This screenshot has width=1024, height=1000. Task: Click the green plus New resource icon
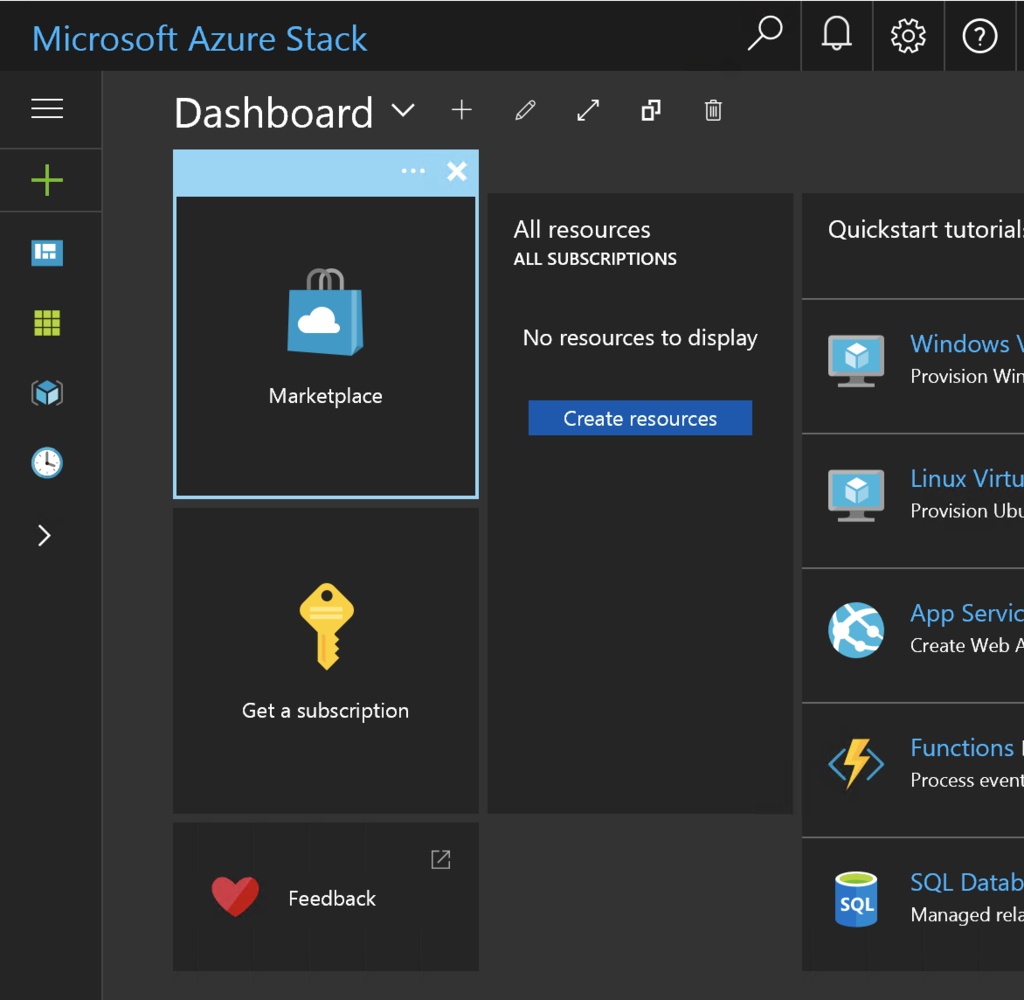pos(47,181)
